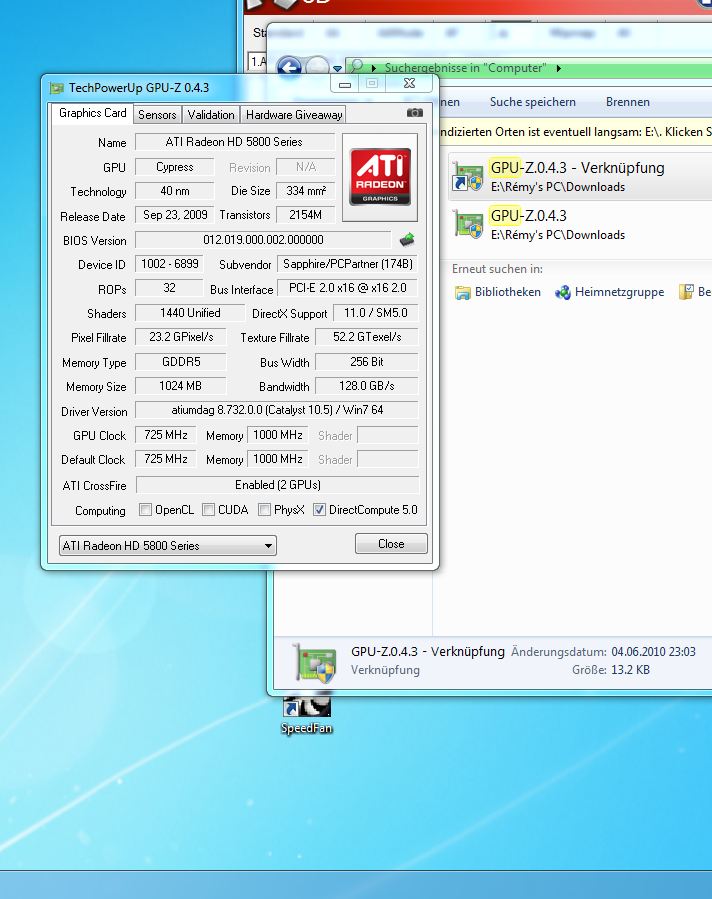Click the Name field ATI Radeon HD 5800 Series

point(235,142)
